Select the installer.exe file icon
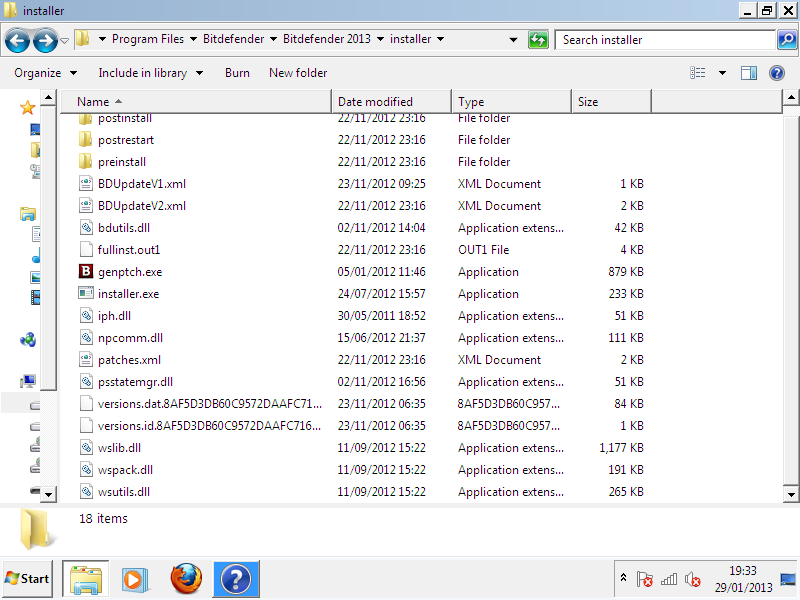The width and height of the screenshot is (800, 600). click(86, 293)
